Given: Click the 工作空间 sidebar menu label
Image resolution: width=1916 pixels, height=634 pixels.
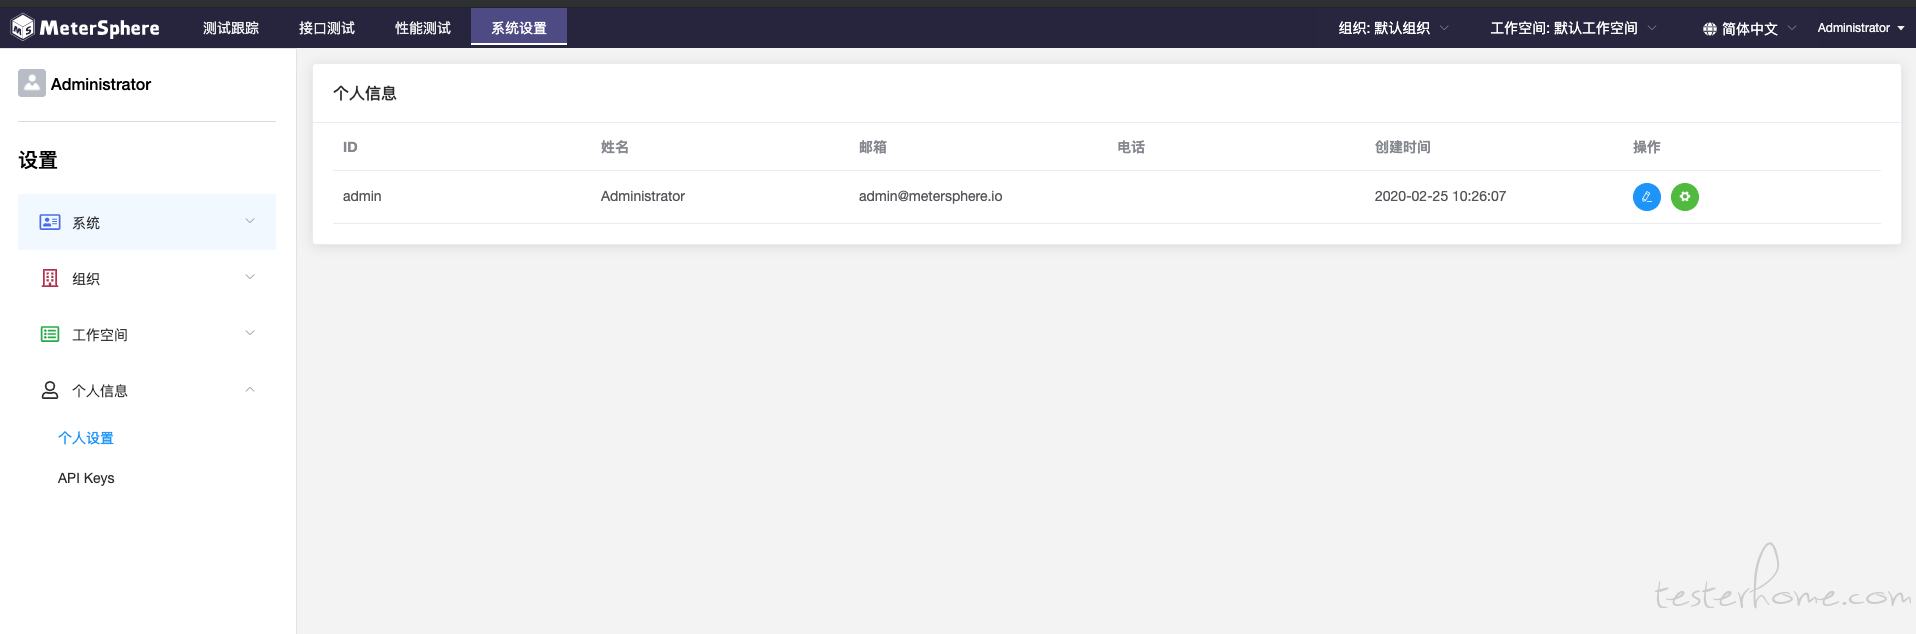Looking at the screenshot, I should (x=100, y=335).
